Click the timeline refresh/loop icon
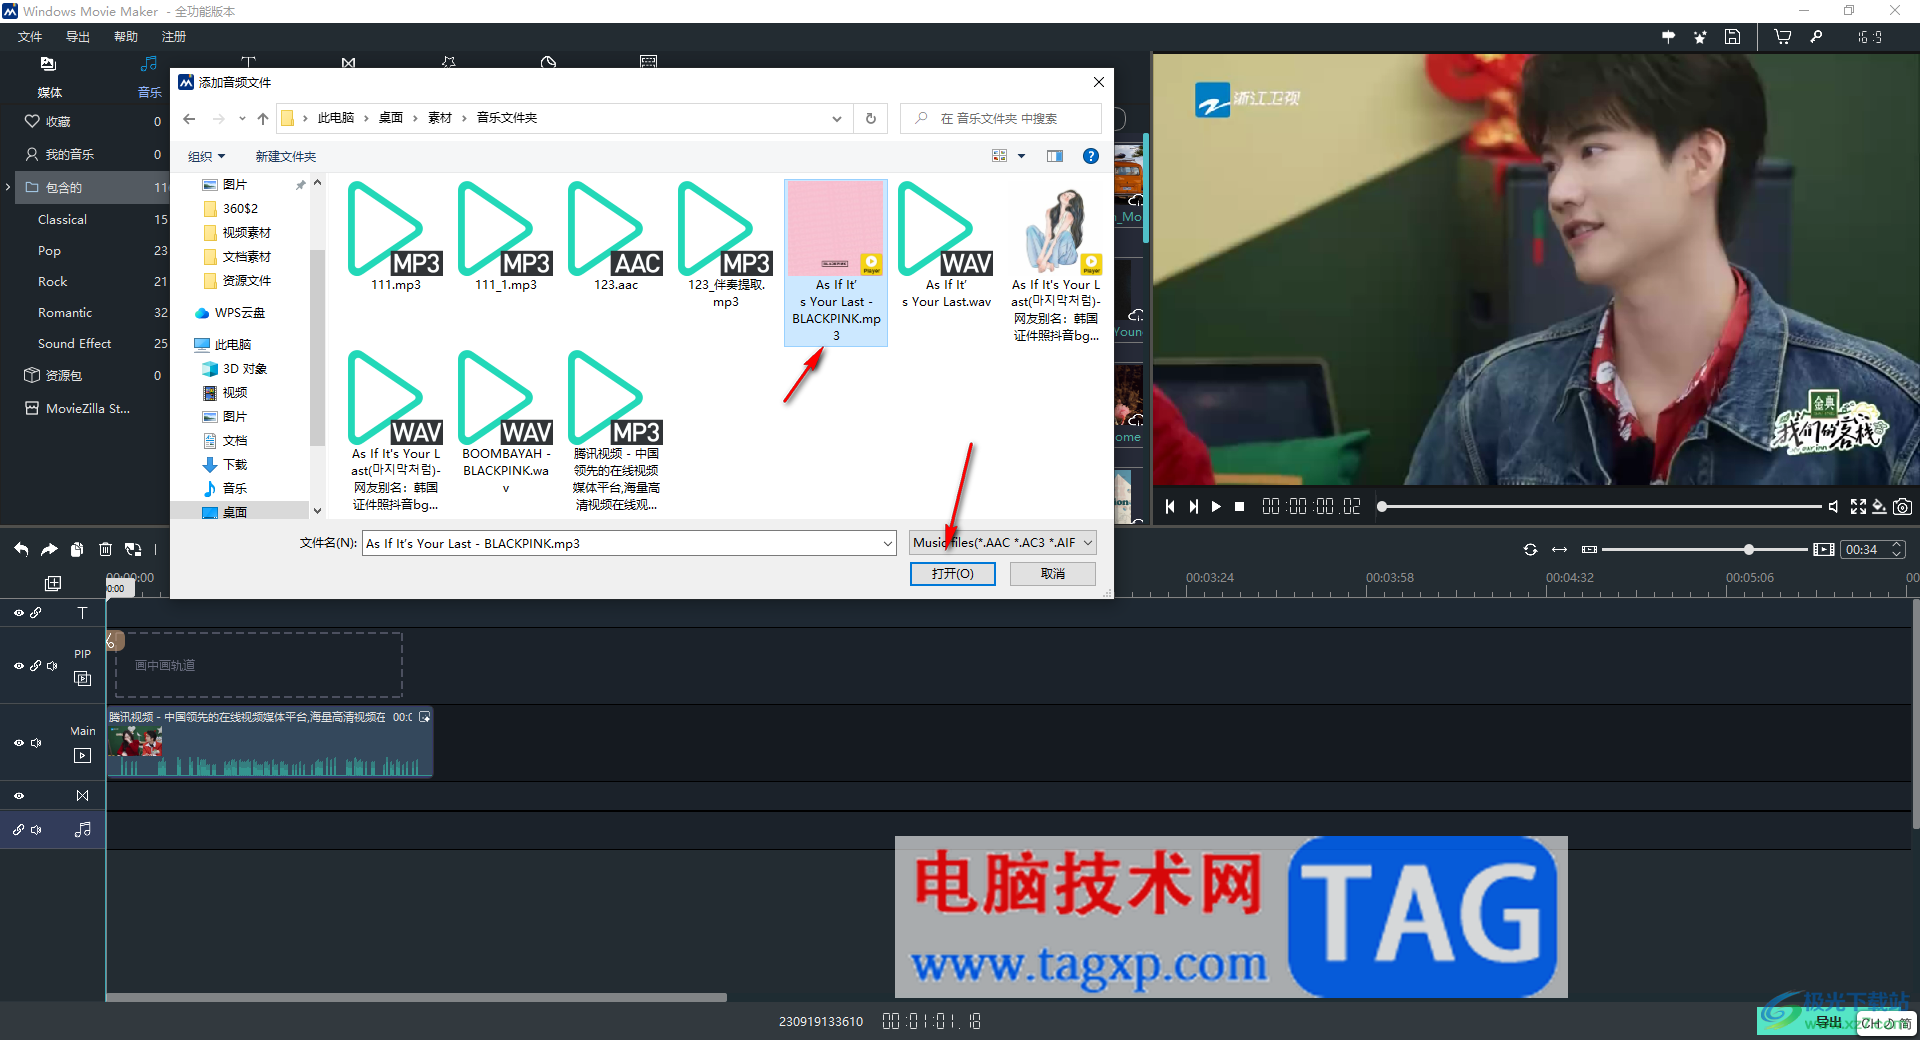This screenshot has width=1920, height=1040. tap(1530, 550)
